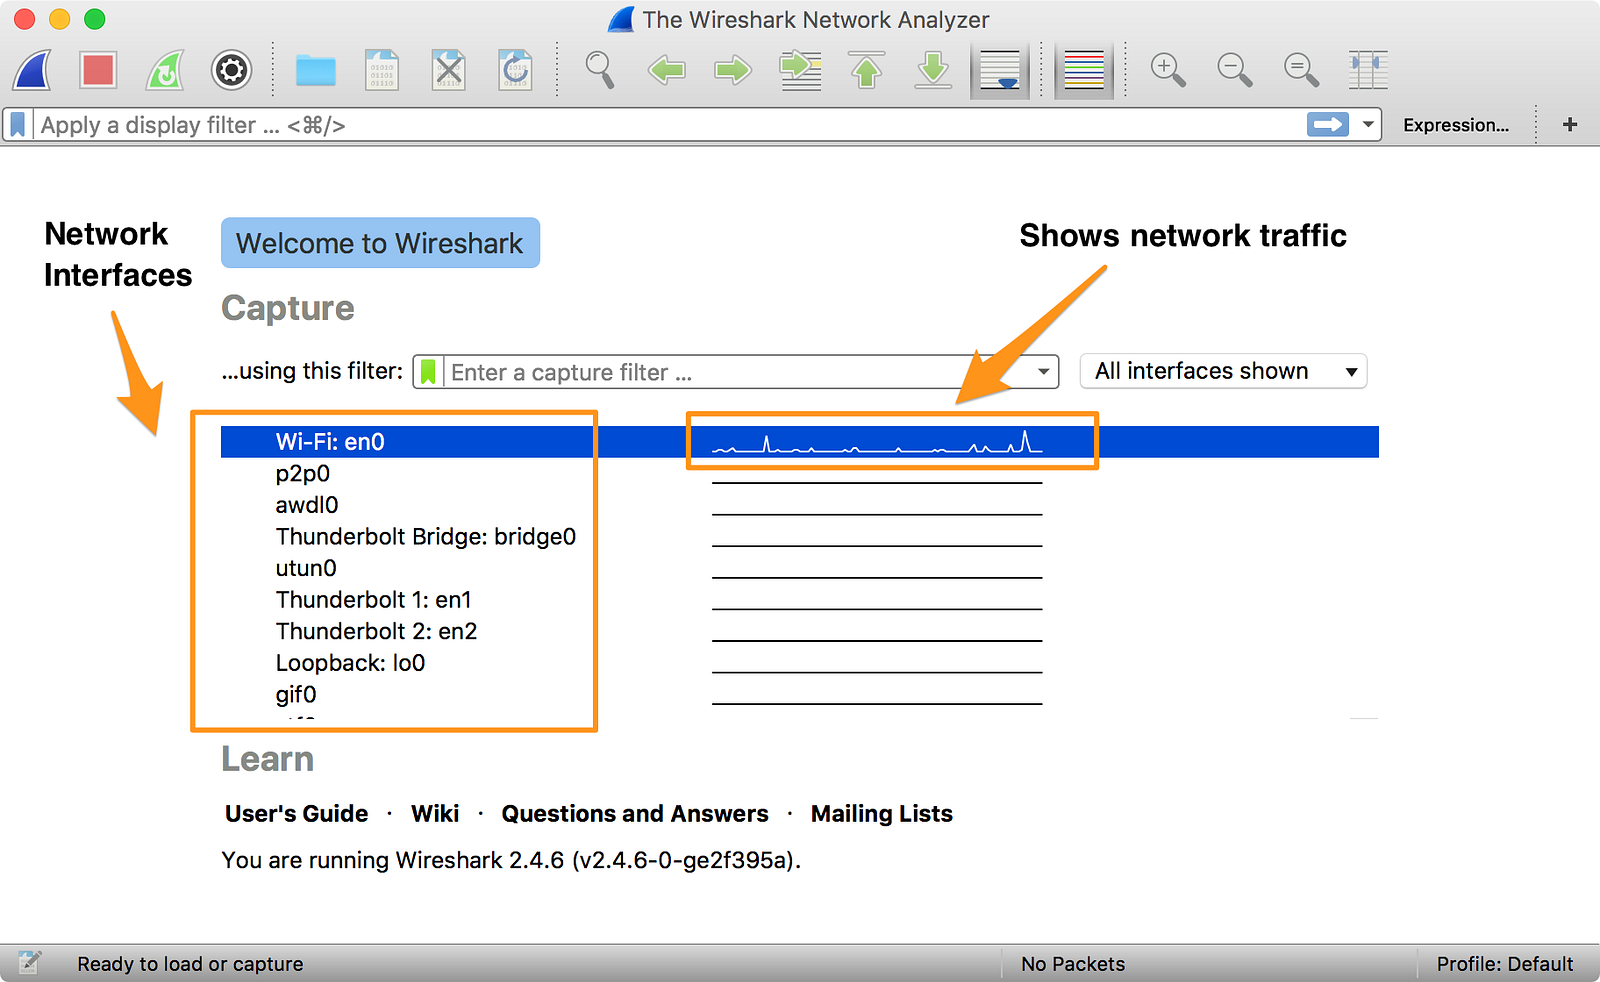Screen dimensions: 1600x982
Task: Open capture filter bookmark icon
Action: coord(428,372)
